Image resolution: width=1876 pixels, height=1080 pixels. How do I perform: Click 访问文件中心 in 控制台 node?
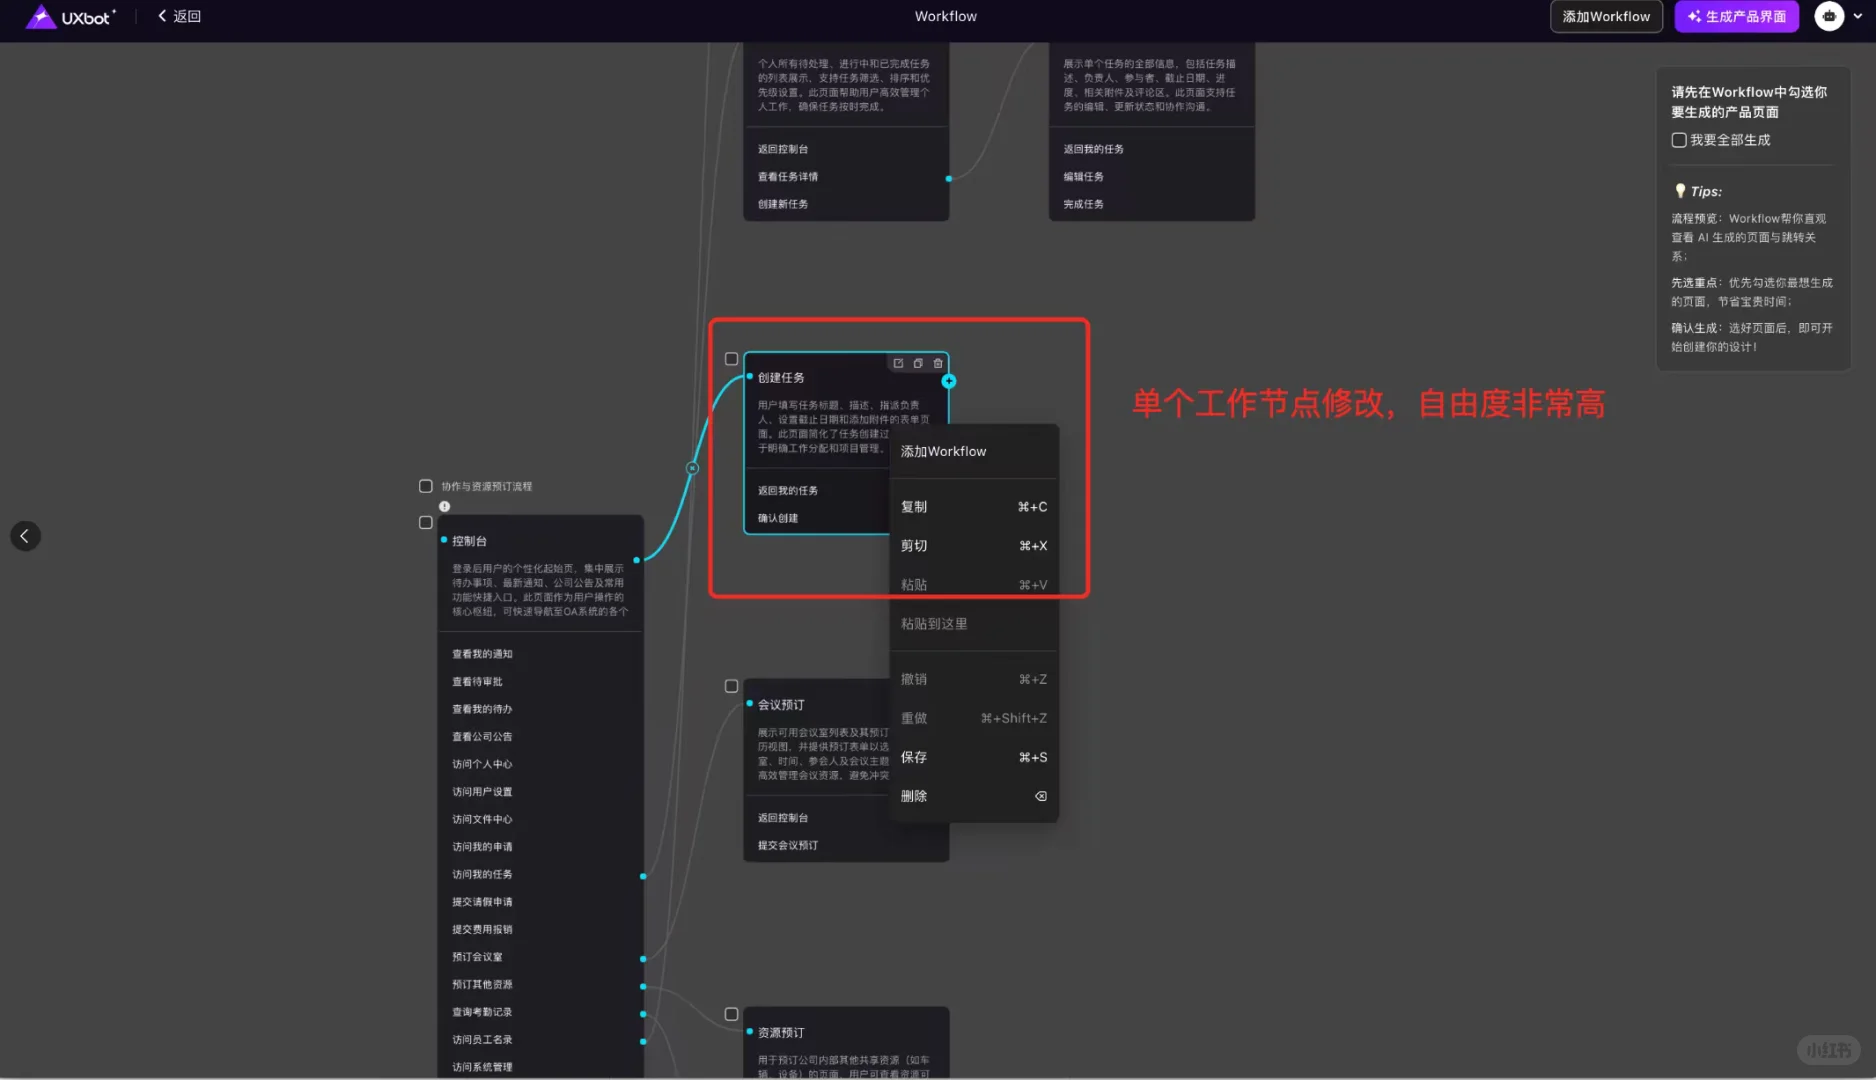coord(482,819)
